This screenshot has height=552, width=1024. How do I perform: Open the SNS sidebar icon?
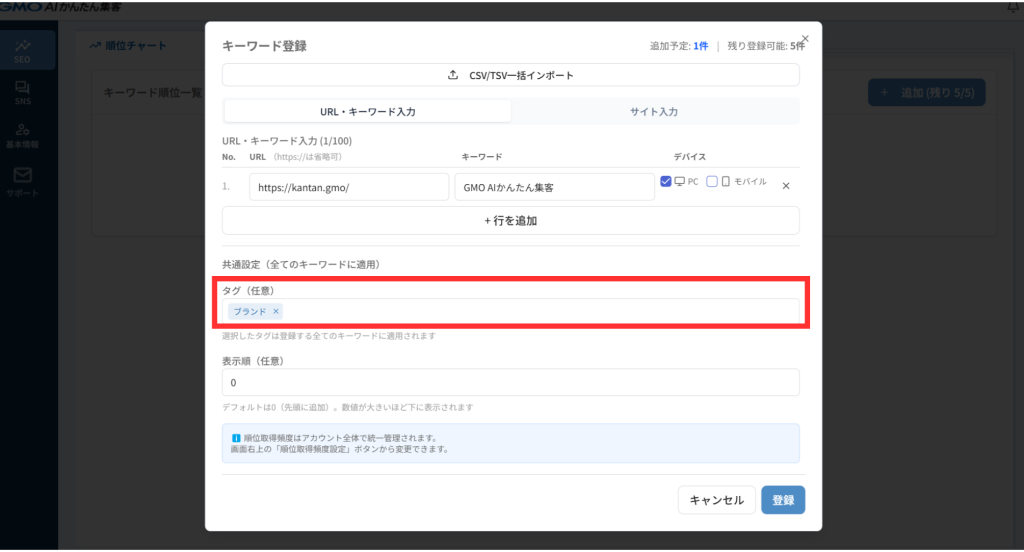coord(22,94)
